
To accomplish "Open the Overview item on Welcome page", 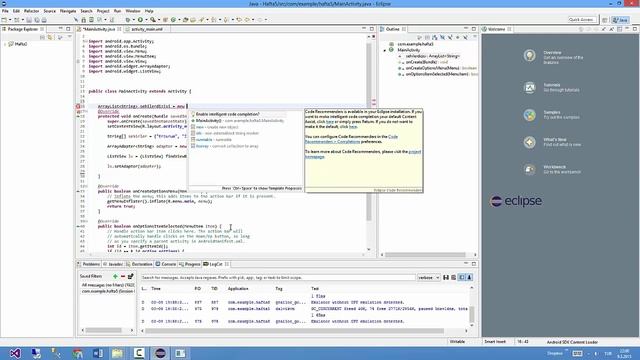I will click(x=553, y=57).
